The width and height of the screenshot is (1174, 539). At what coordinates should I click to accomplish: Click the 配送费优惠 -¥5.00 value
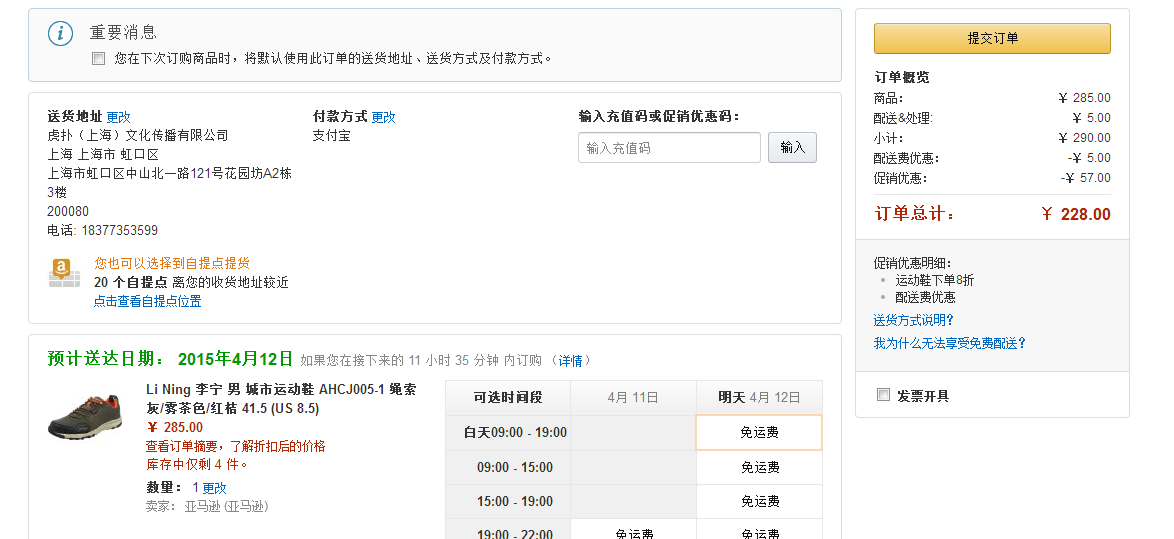[x=1089, y=158]
